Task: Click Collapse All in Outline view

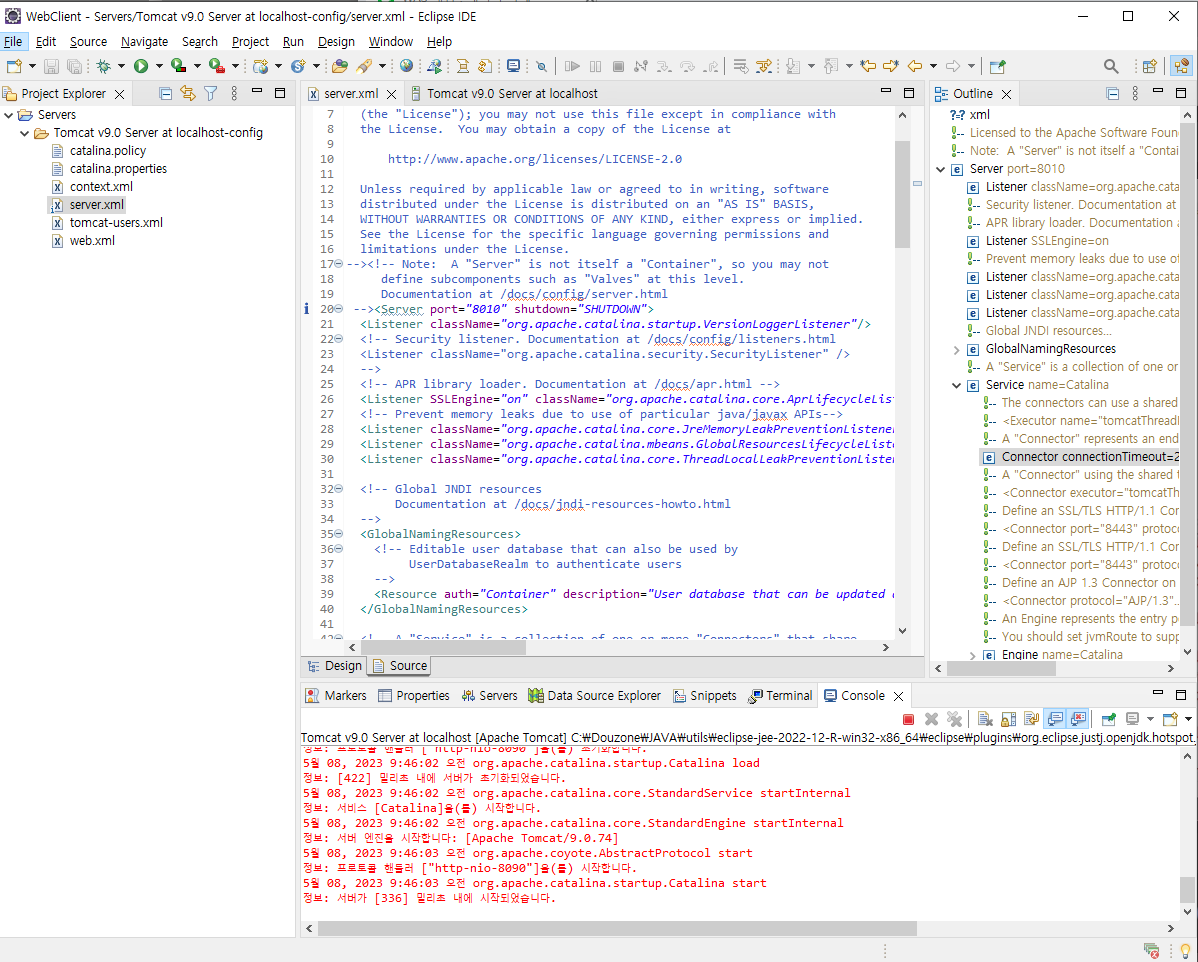Action: (1112, 93)
